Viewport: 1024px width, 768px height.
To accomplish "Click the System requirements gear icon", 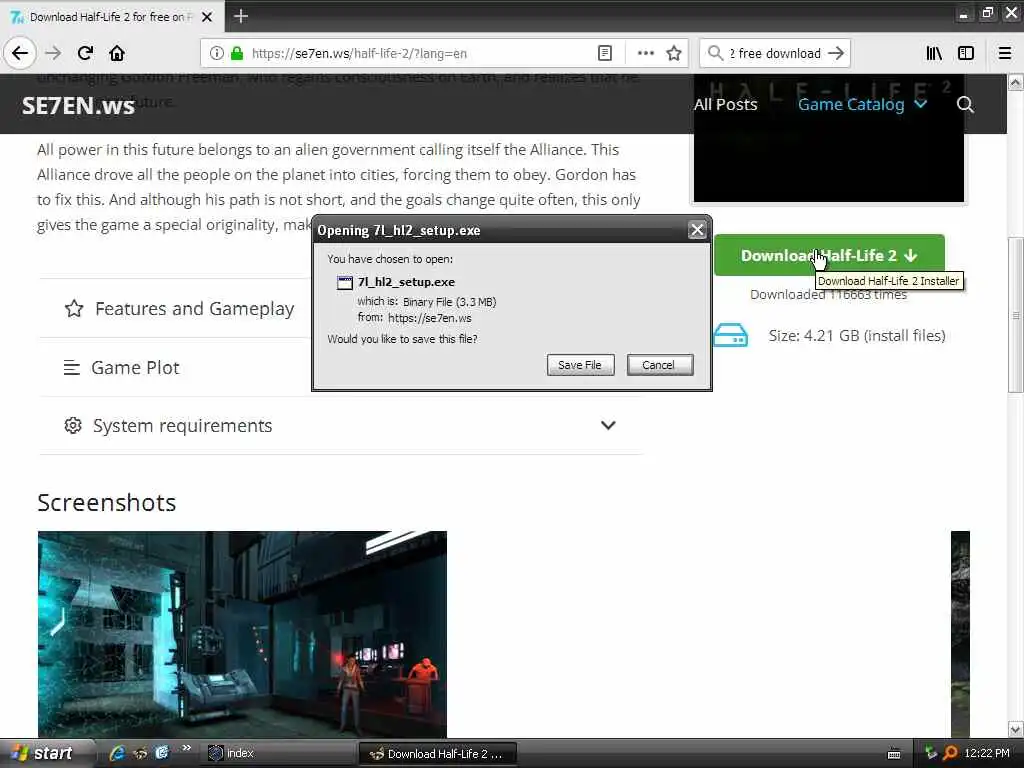I will 73,426.
